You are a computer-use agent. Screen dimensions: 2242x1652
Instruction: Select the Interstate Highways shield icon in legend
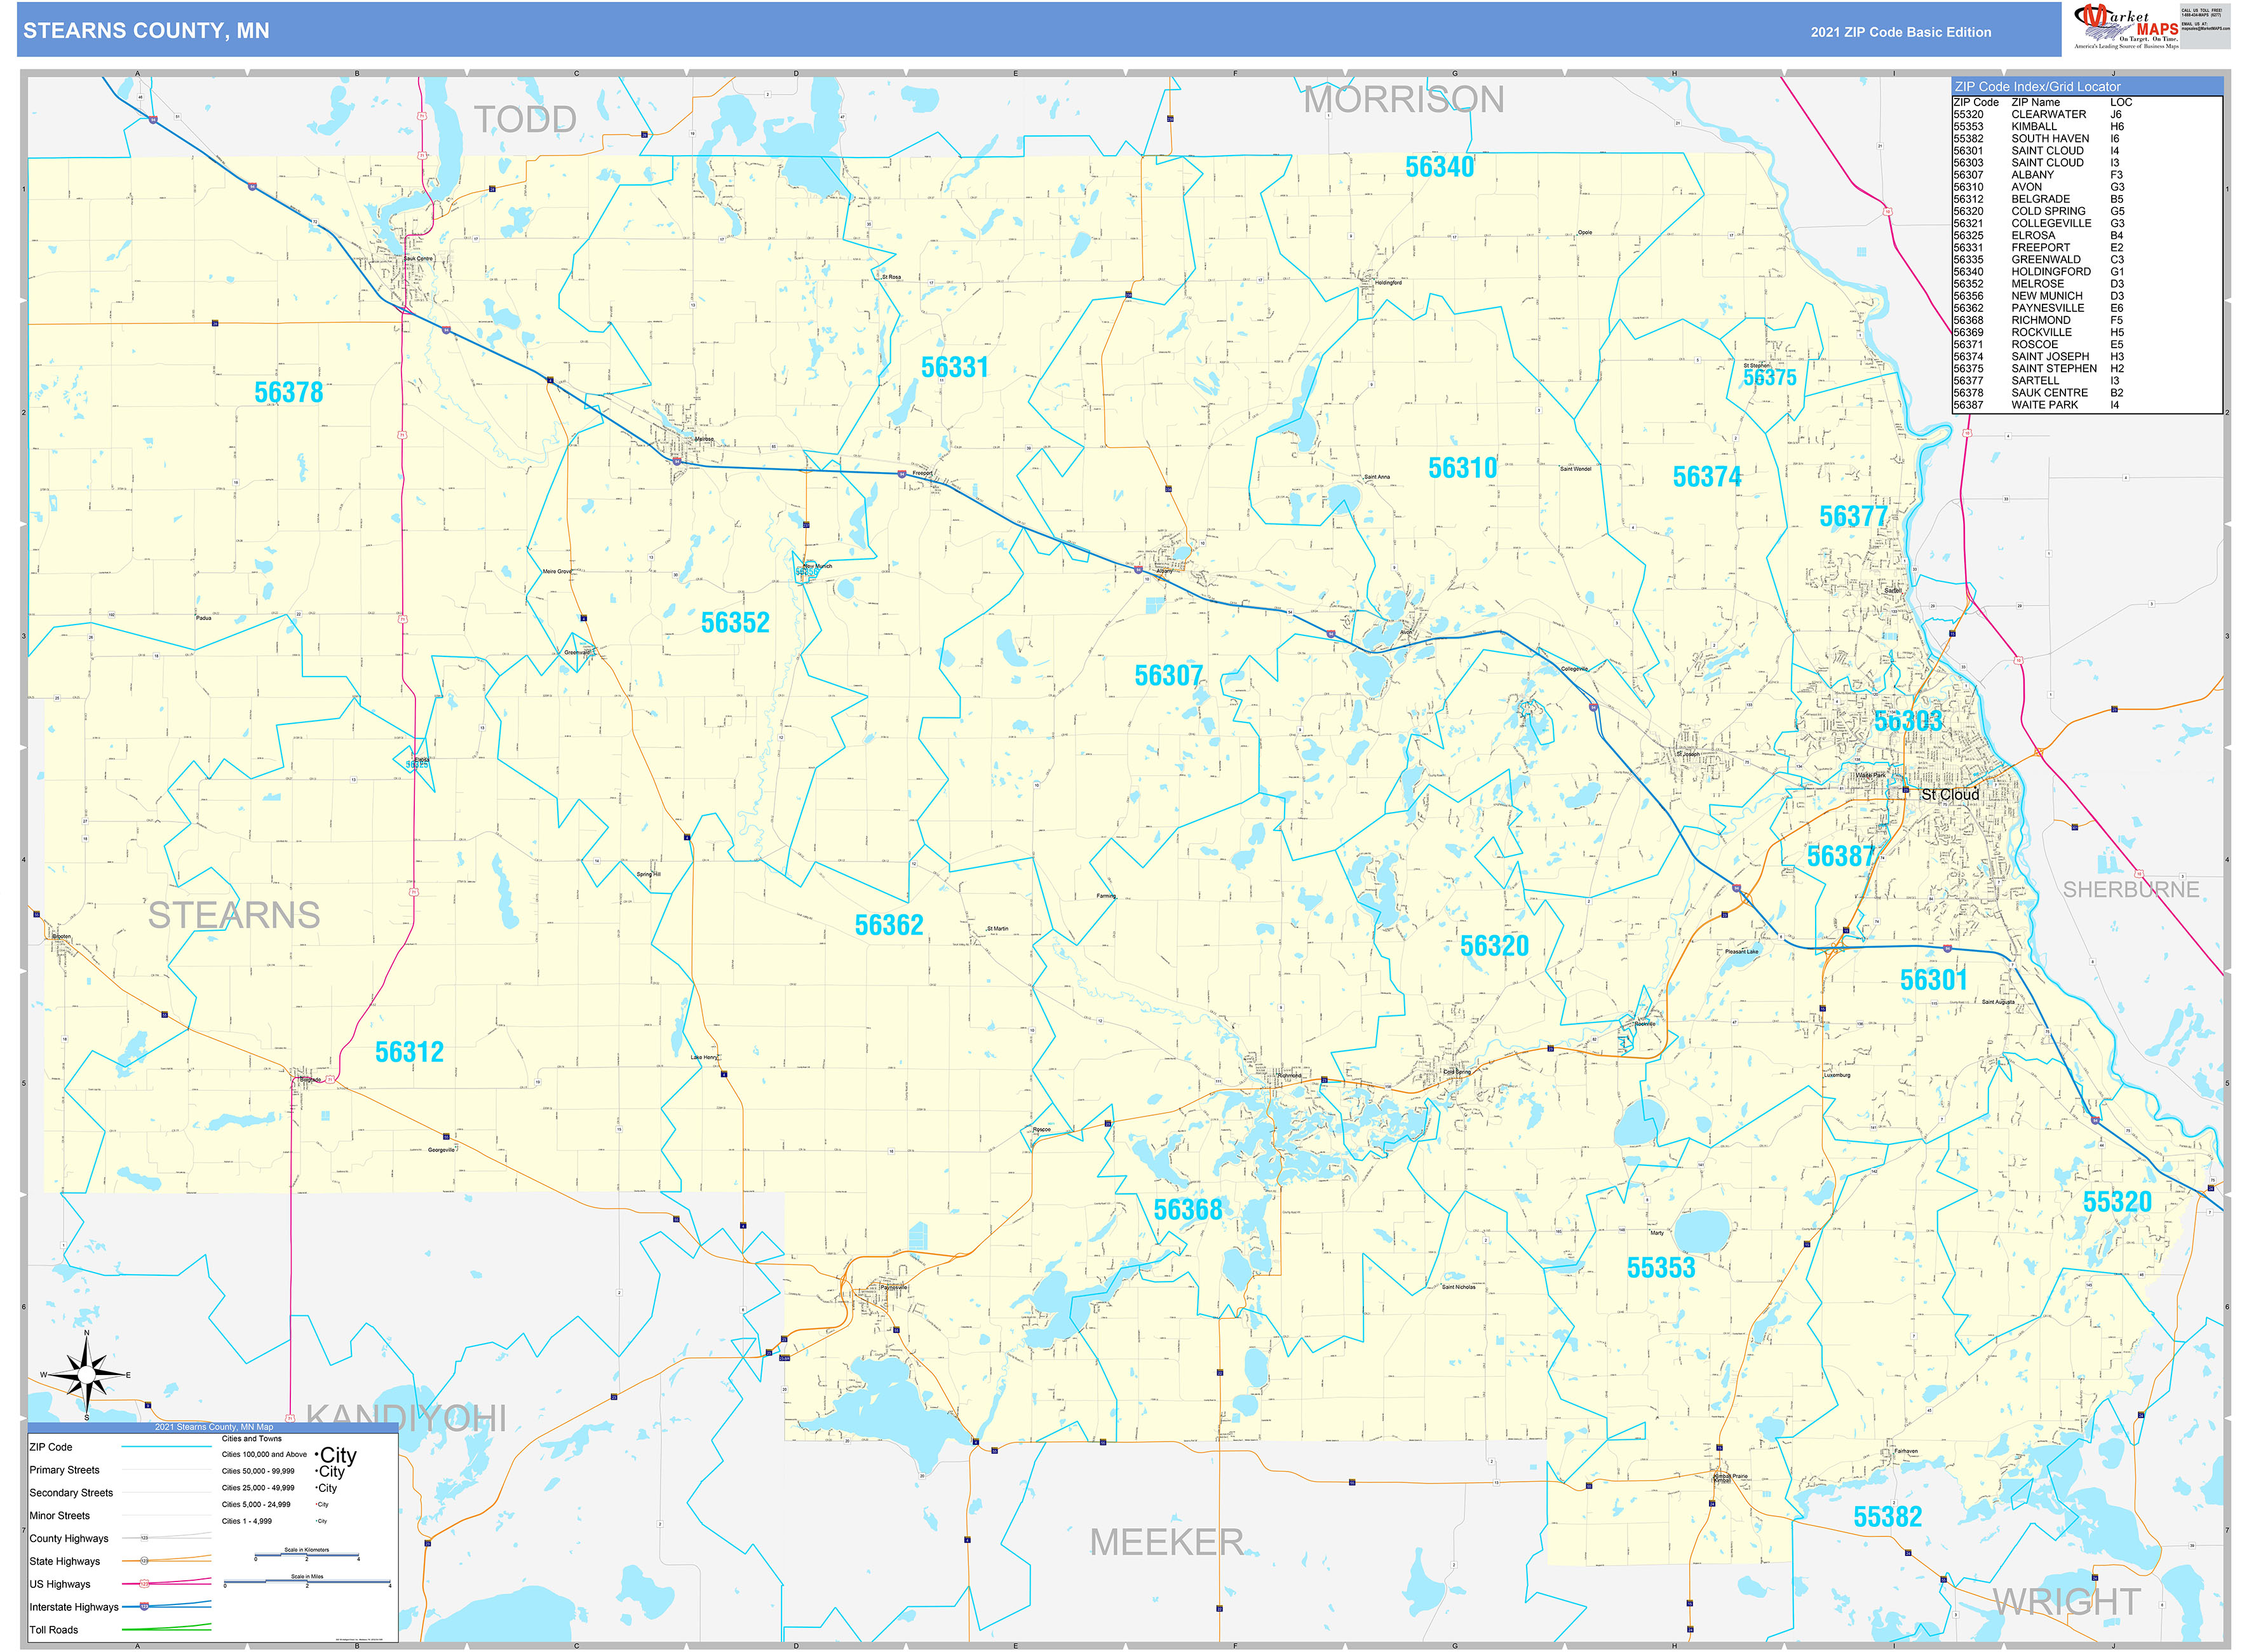tap(144, 1607)
